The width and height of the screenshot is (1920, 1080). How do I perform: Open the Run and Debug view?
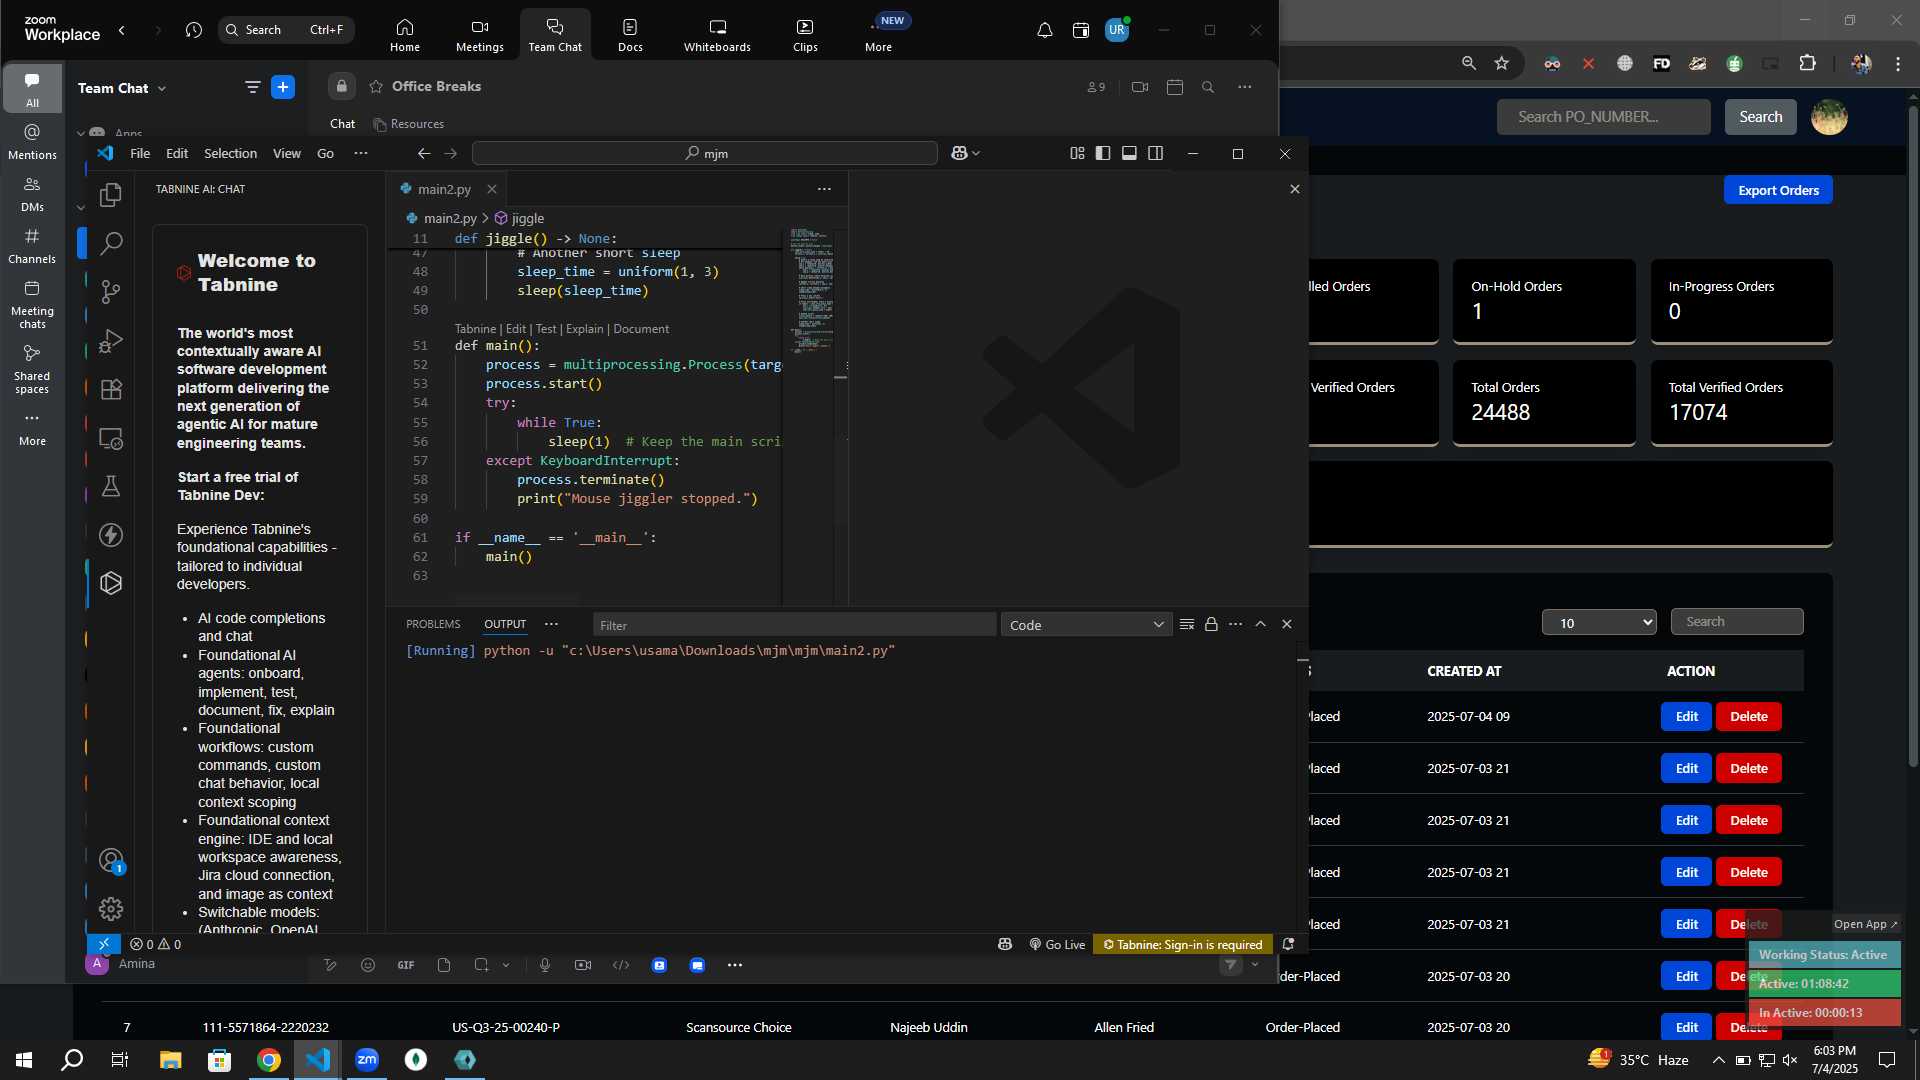(111, 341)
